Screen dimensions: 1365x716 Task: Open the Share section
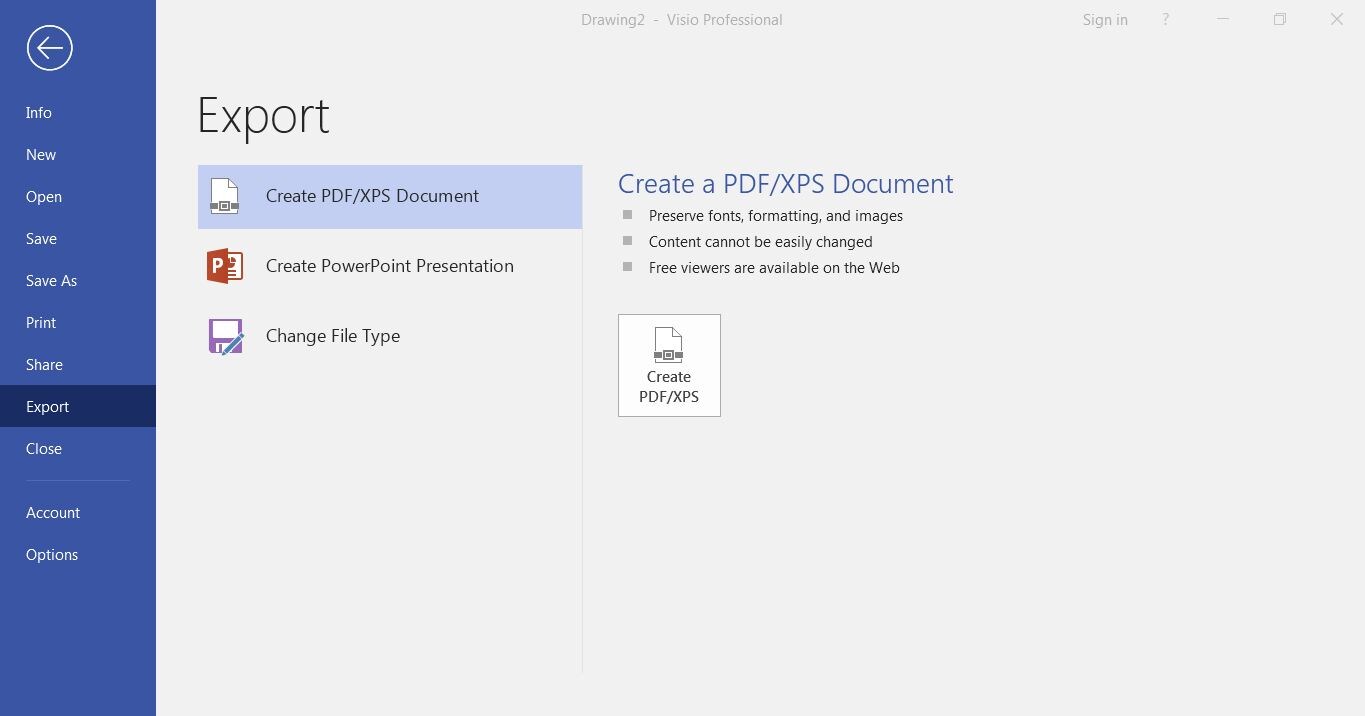click(44, 364)
